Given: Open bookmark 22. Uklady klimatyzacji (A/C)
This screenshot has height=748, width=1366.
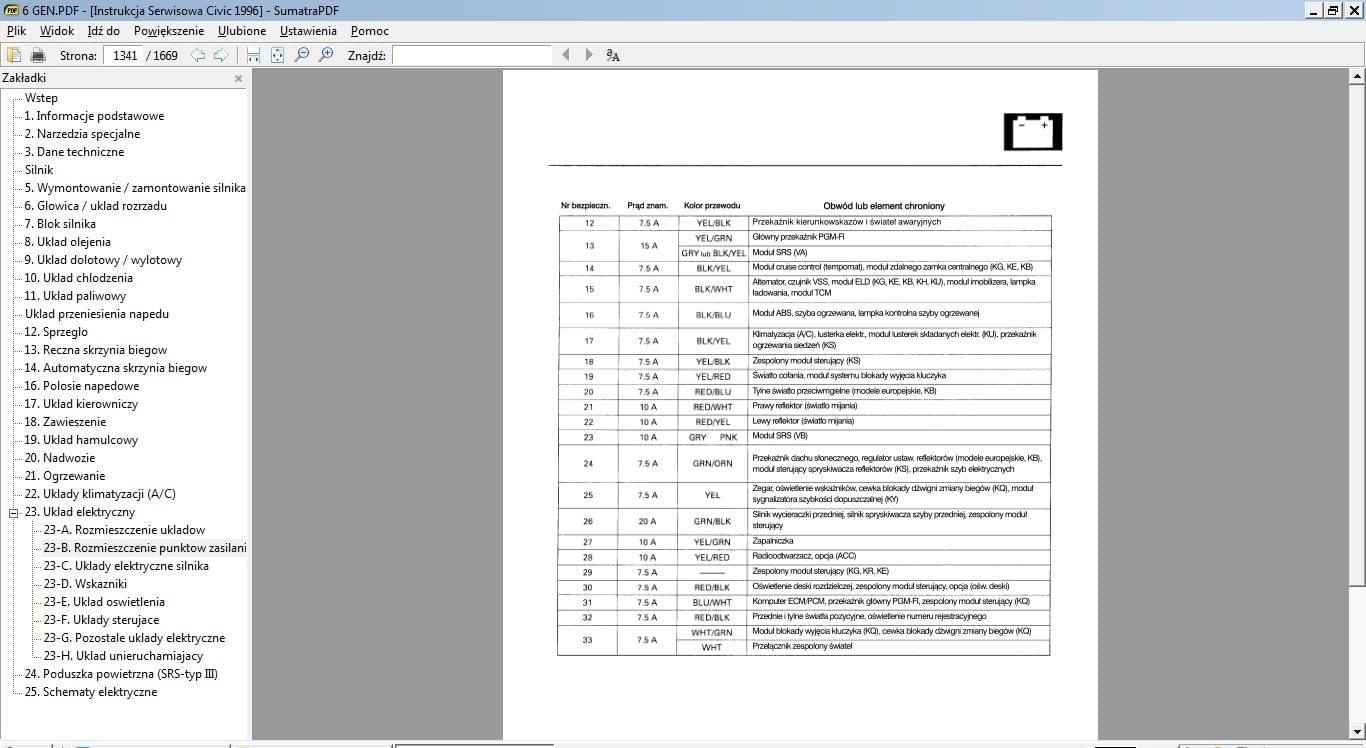Looking at the screenshot, I should point(100,494).
